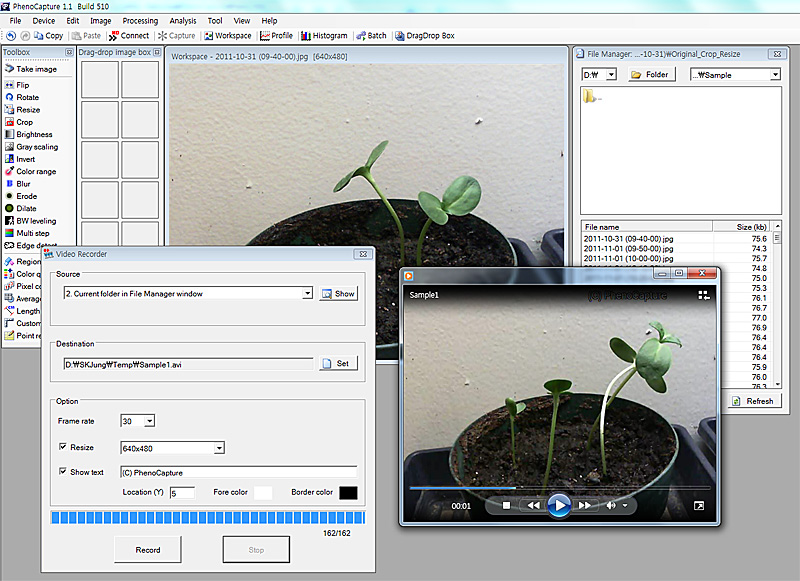Image resolution: width=800 pixels, height=581 pixels.
Task: Select the Rotate tool in Toolbox
Action: 27,97
